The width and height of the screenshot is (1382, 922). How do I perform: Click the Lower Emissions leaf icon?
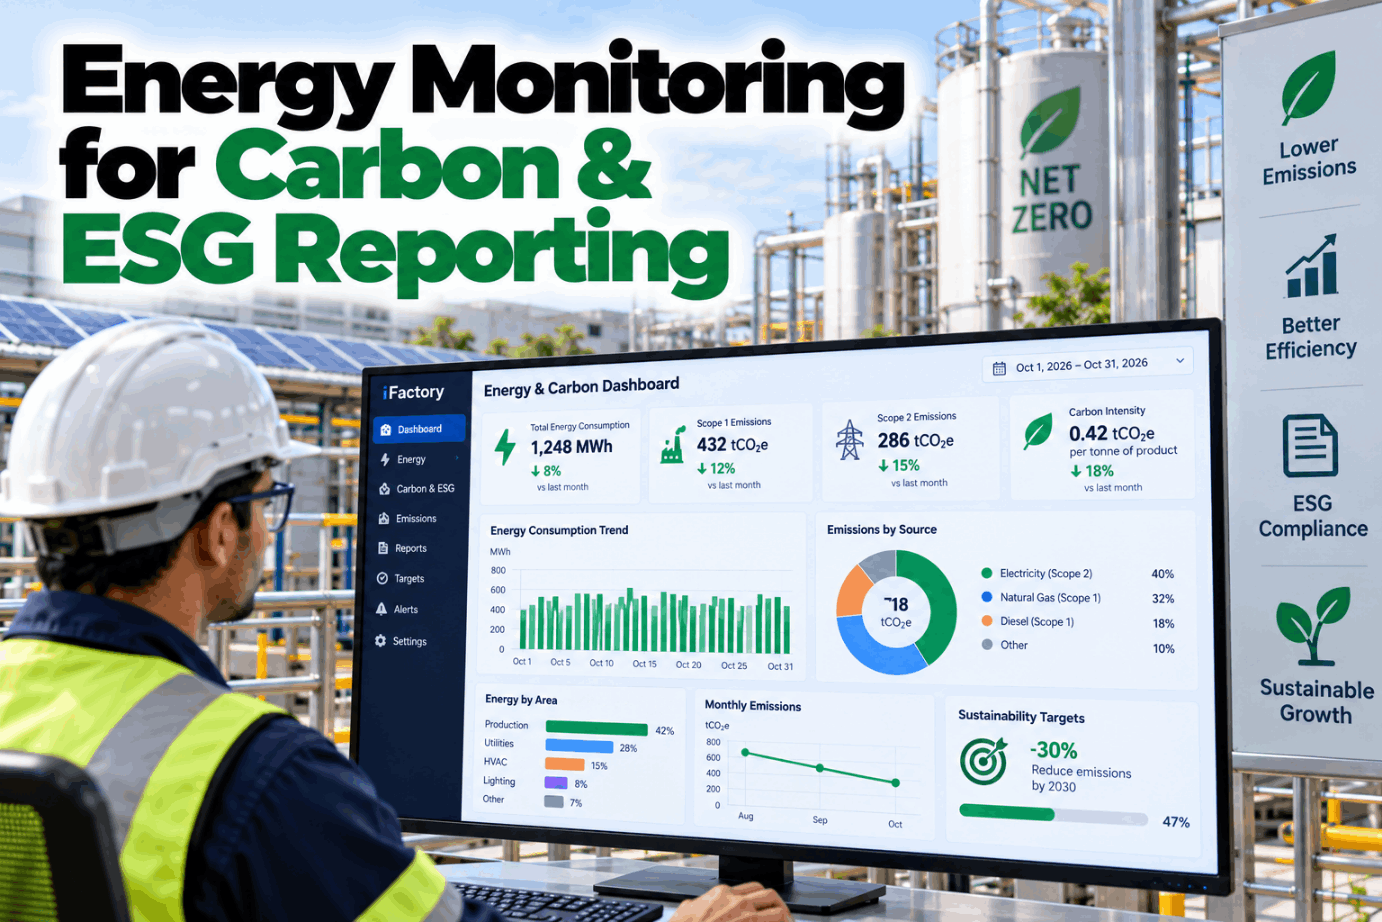[x=1308, y=87]
